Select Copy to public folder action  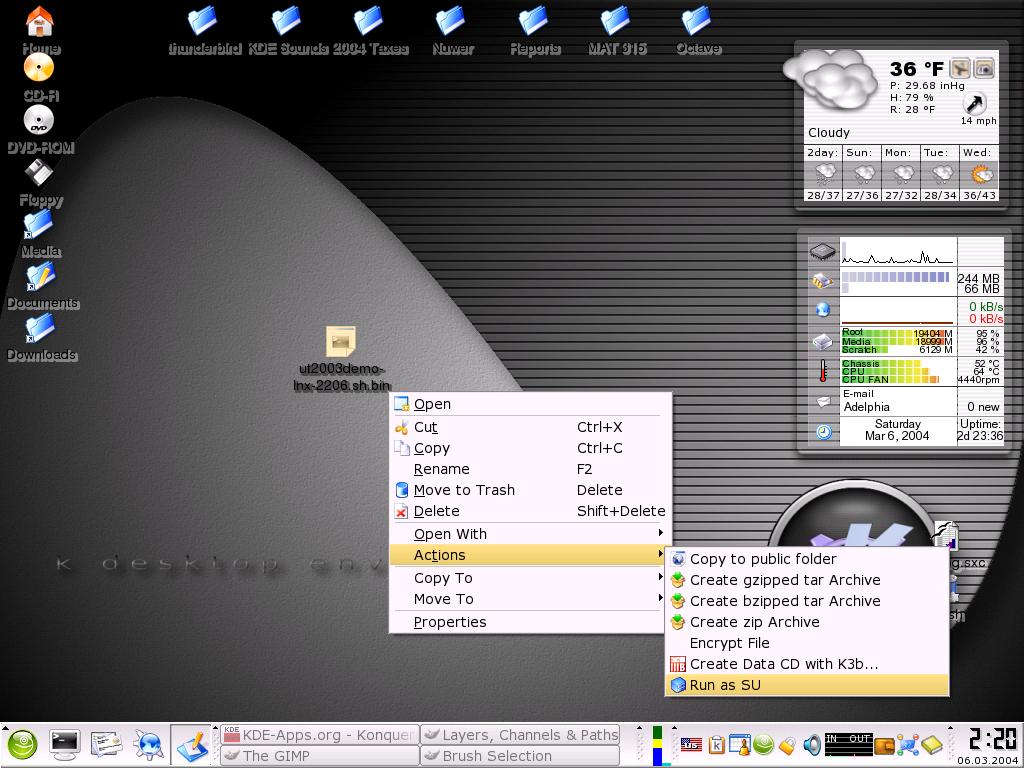pos(807,559)
